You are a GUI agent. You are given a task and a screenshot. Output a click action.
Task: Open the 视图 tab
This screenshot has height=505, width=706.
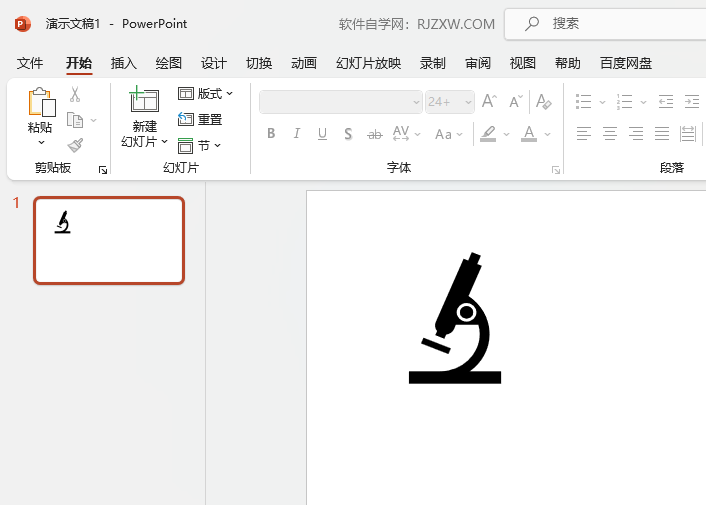523,63
